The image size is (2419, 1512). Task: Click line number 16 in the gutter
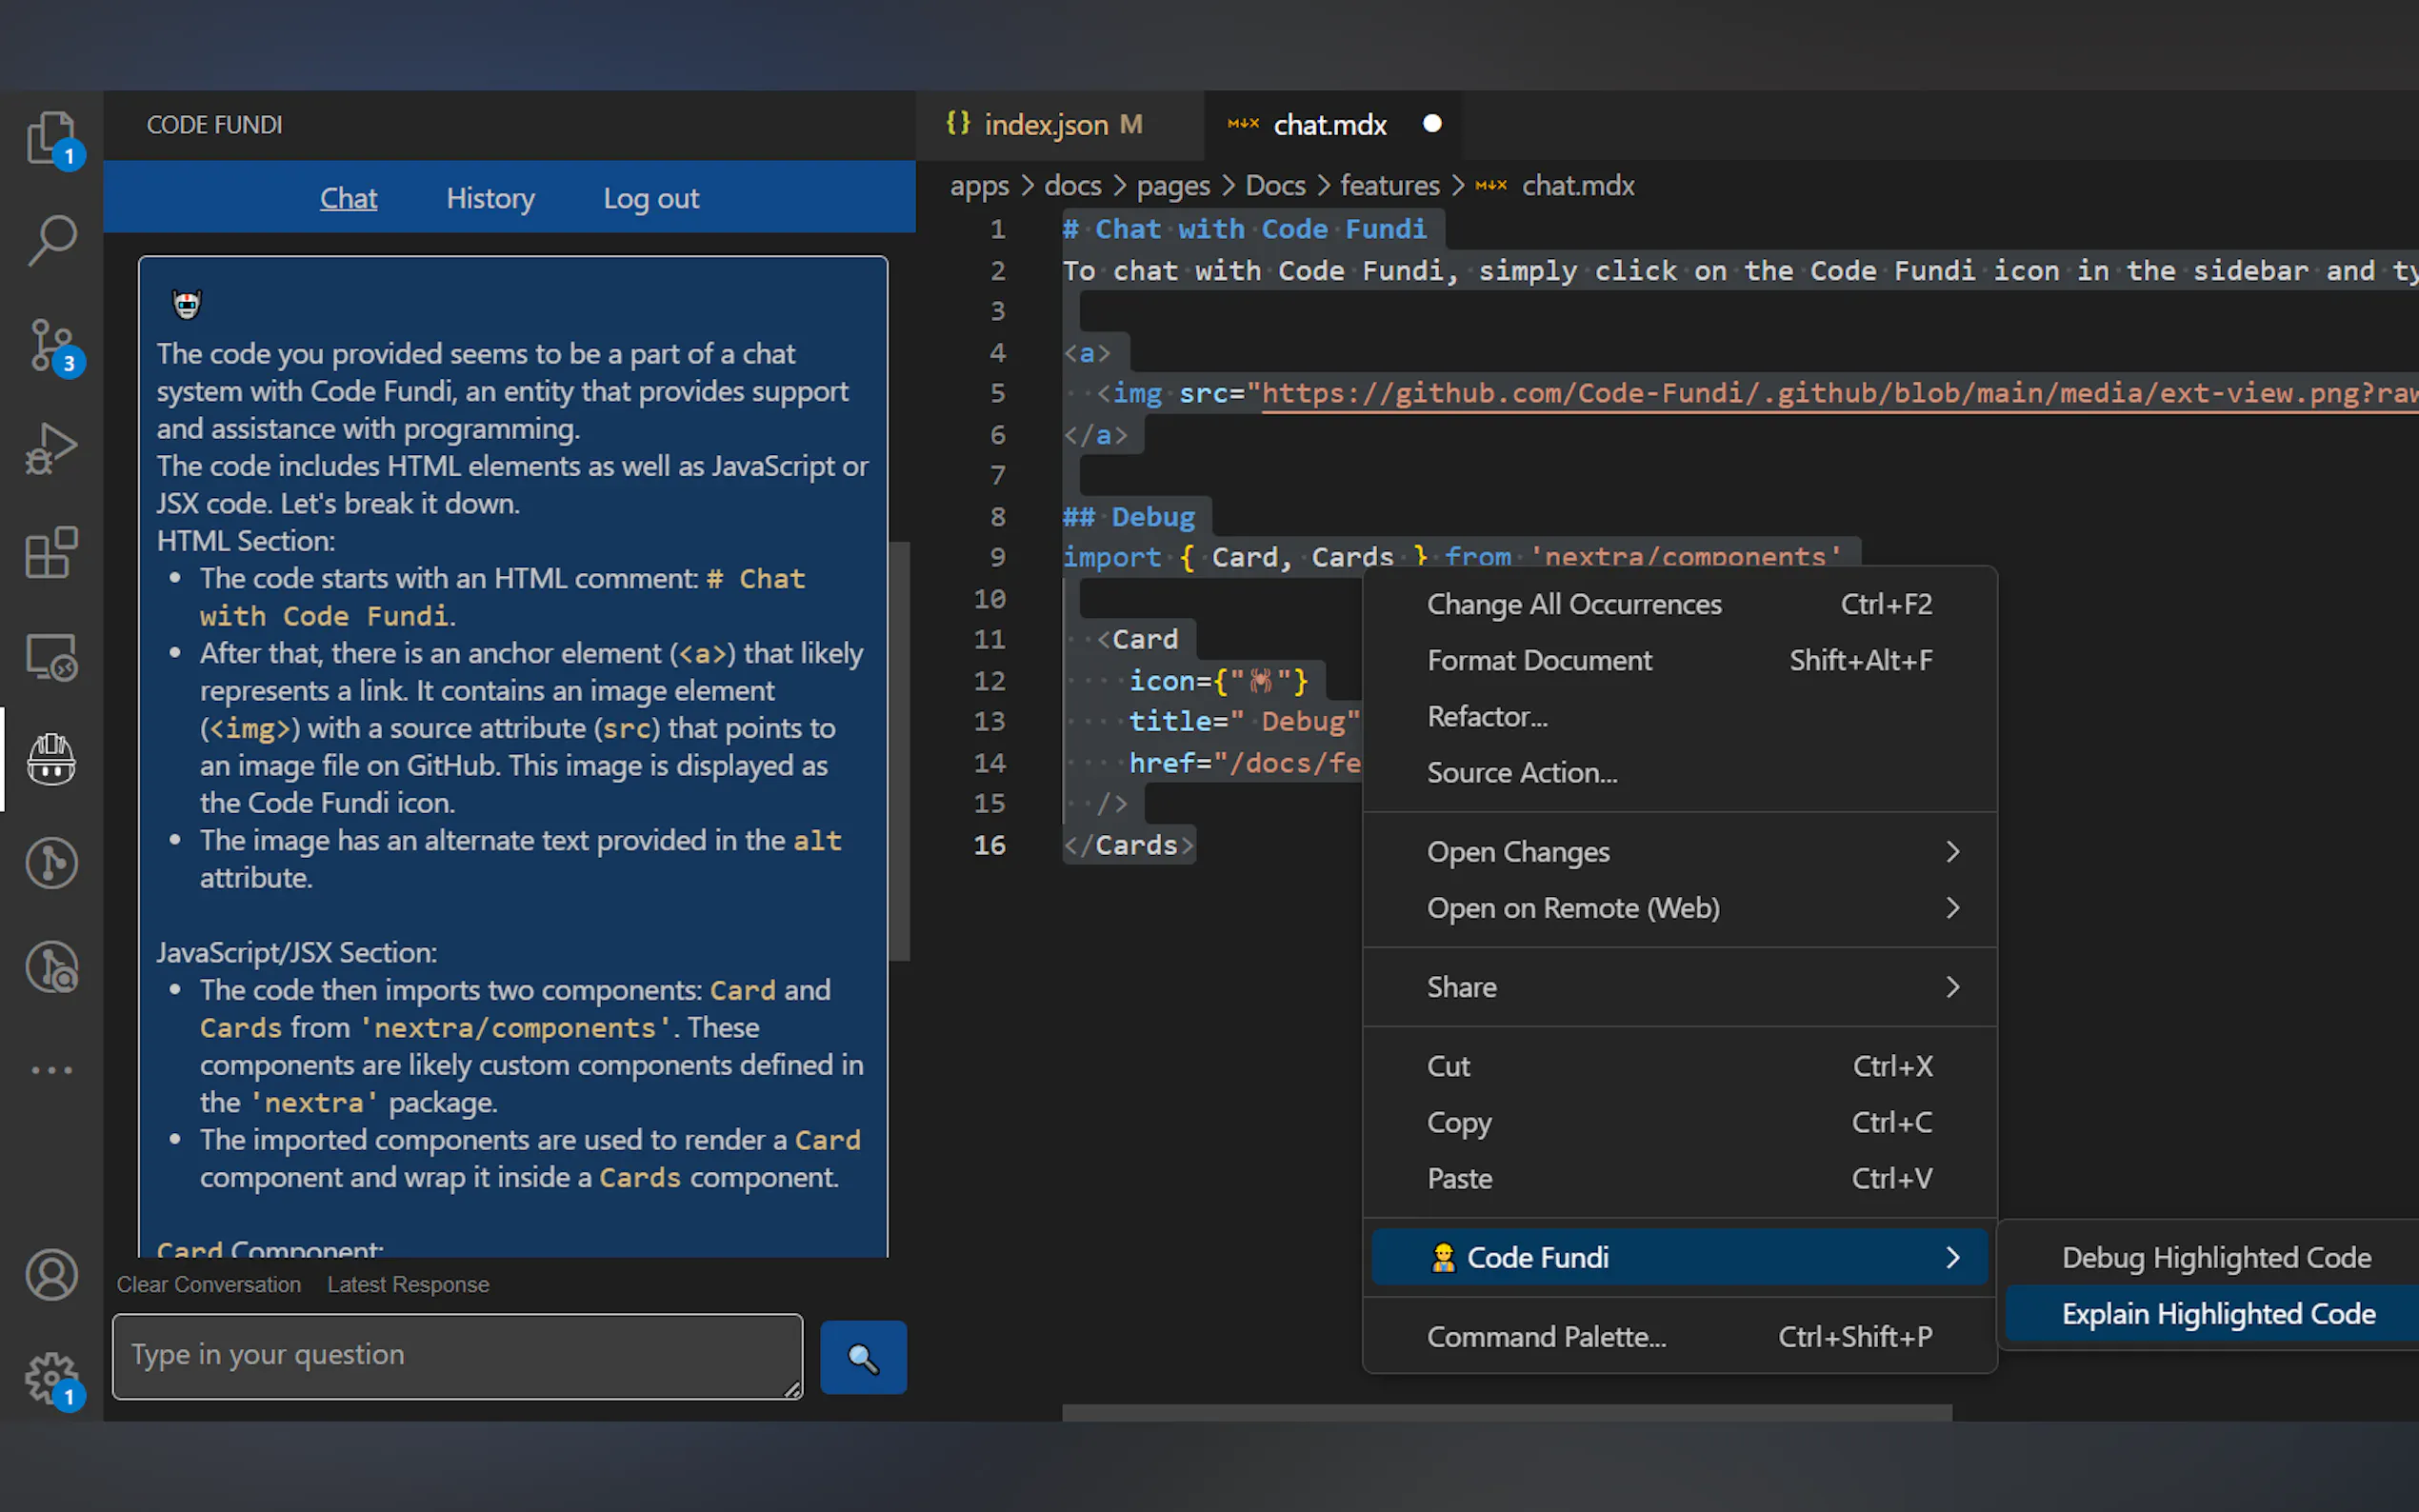[989, 845]
